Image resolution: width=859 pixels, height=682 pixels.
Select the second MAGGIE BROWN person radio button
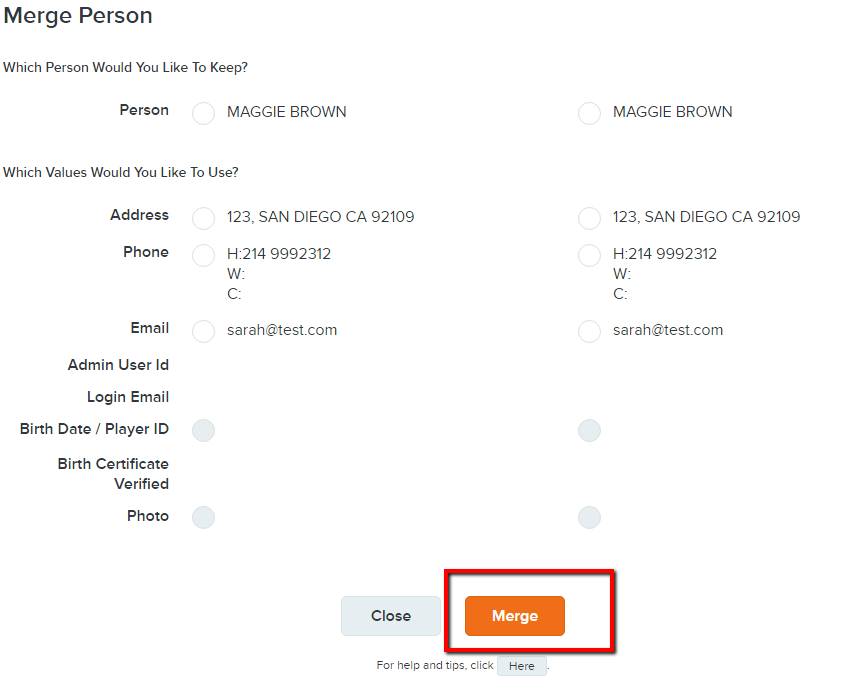(589, 113)
